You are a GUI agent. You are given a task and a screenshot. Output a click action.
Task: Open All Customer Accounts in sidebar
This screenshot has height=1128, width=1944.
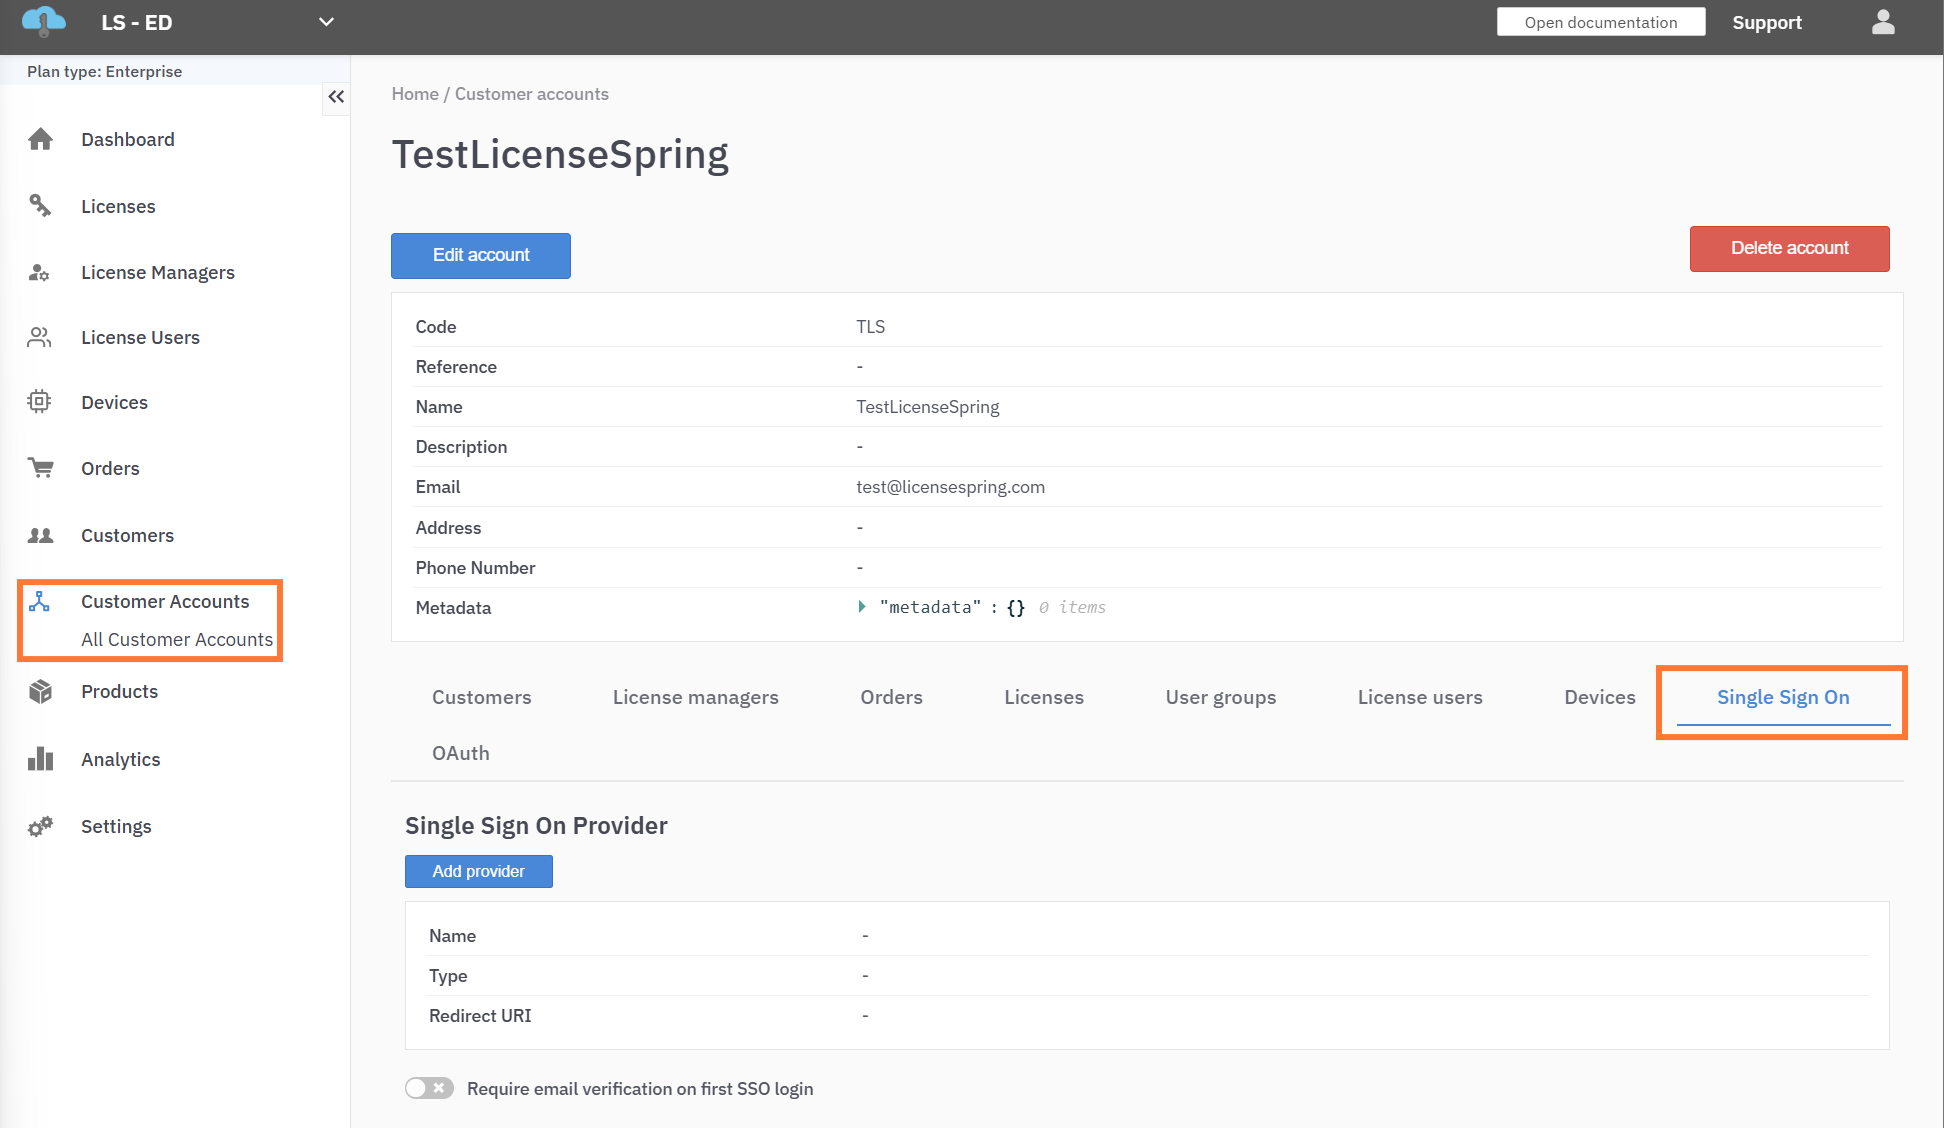177,639
